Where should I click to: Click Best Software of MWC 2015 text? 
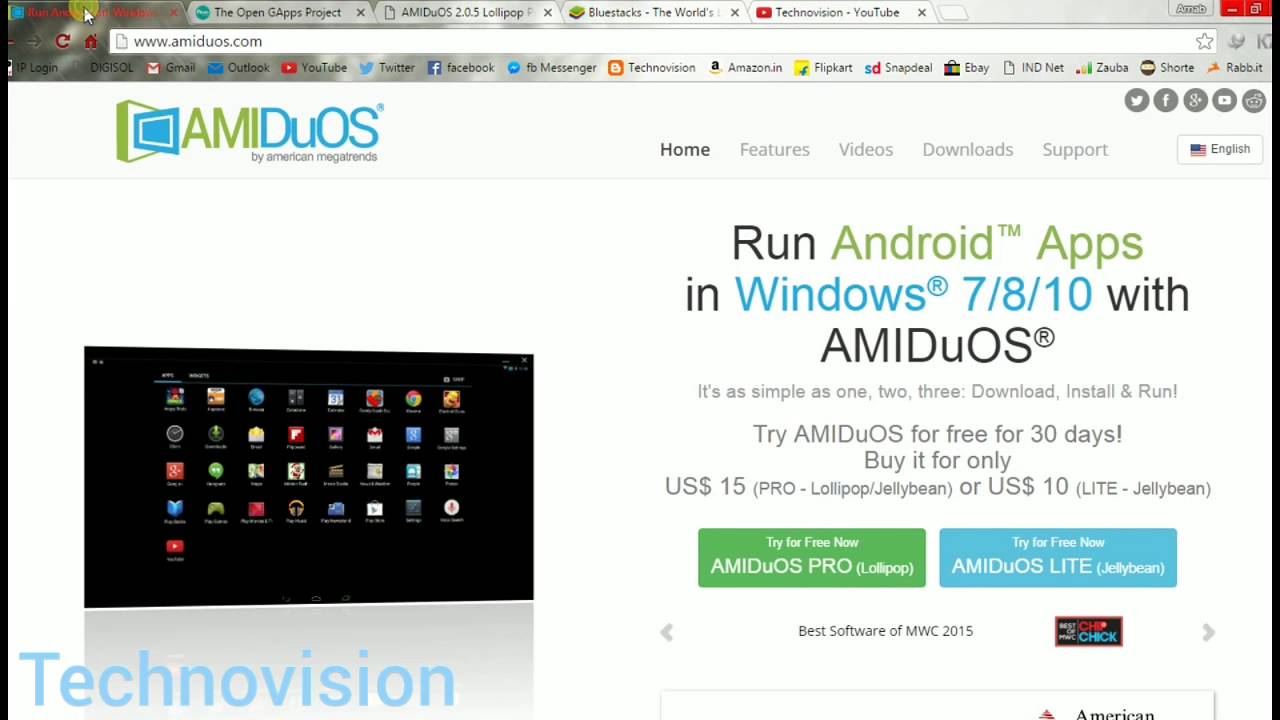coord(885,631)
